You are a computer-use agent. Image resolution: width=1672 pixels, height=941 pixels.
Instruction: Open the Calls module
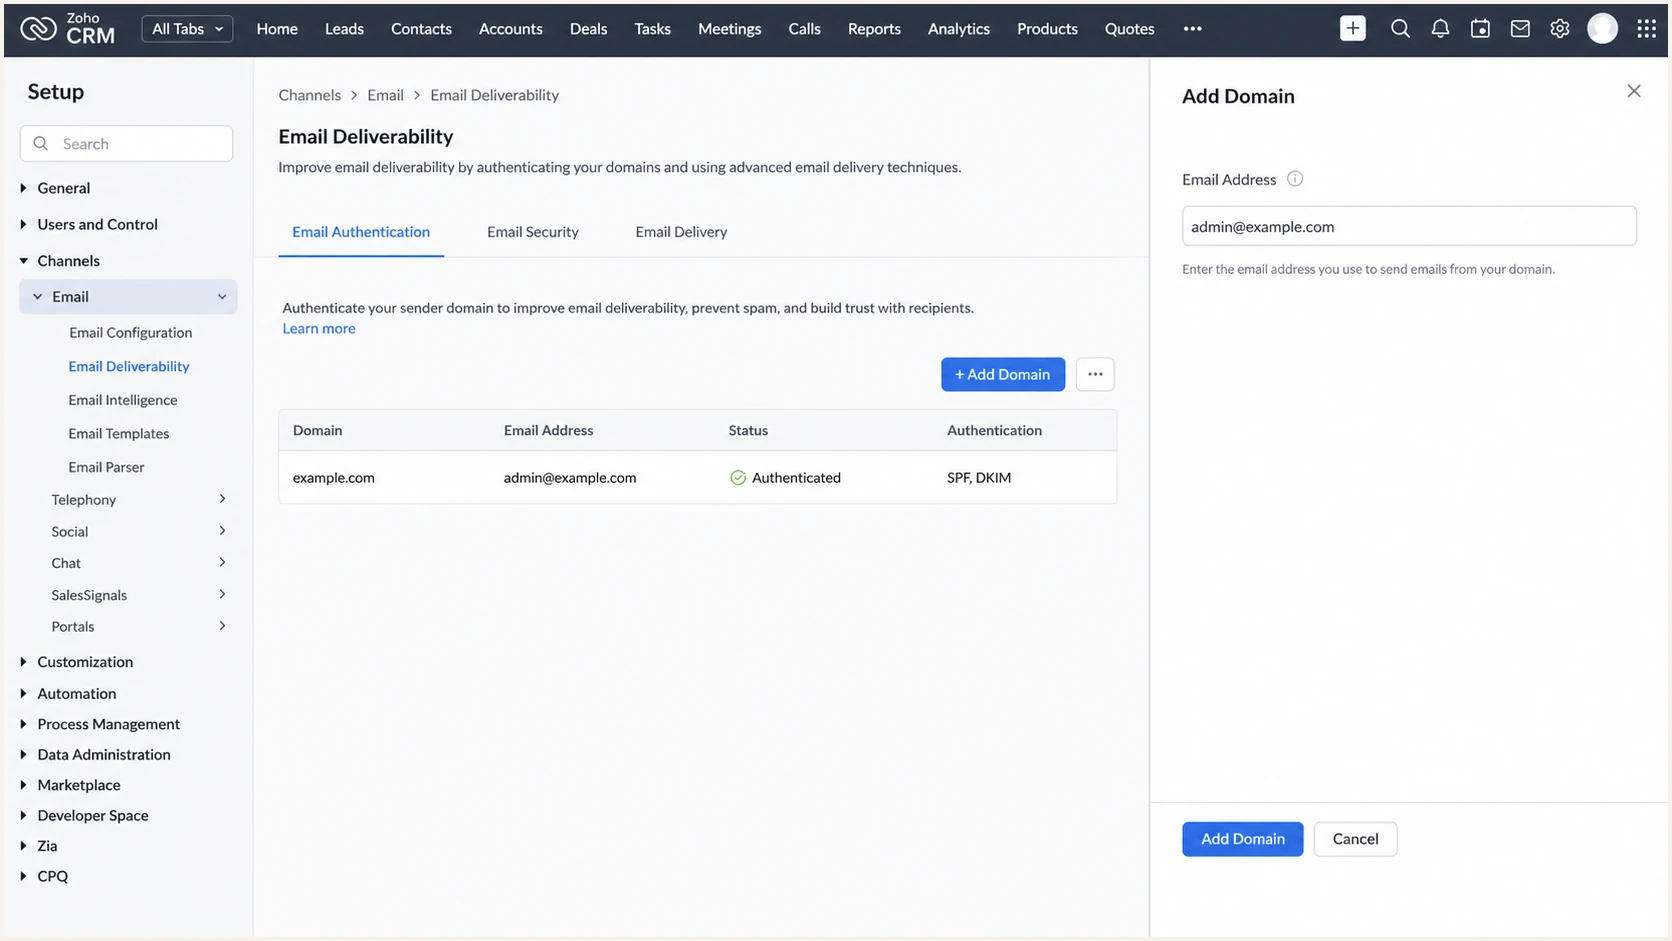click(804, 29)
